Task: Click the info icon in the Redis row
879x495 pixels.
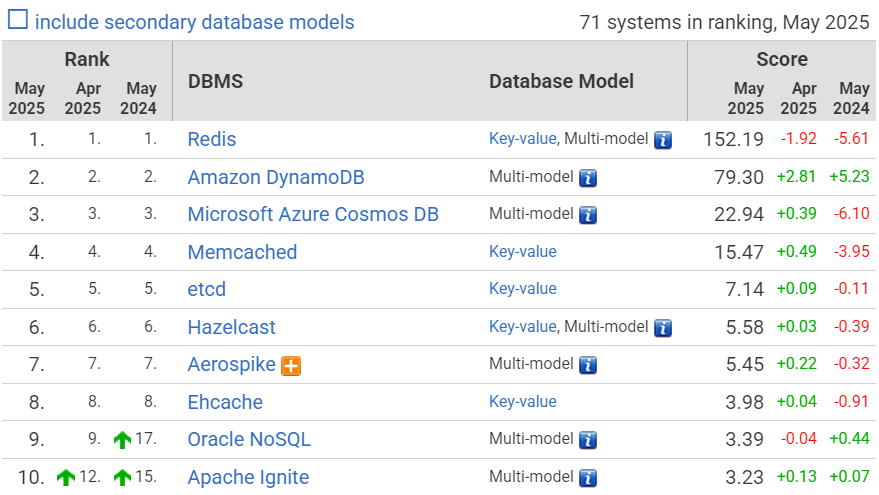Action: click(663, 140)
